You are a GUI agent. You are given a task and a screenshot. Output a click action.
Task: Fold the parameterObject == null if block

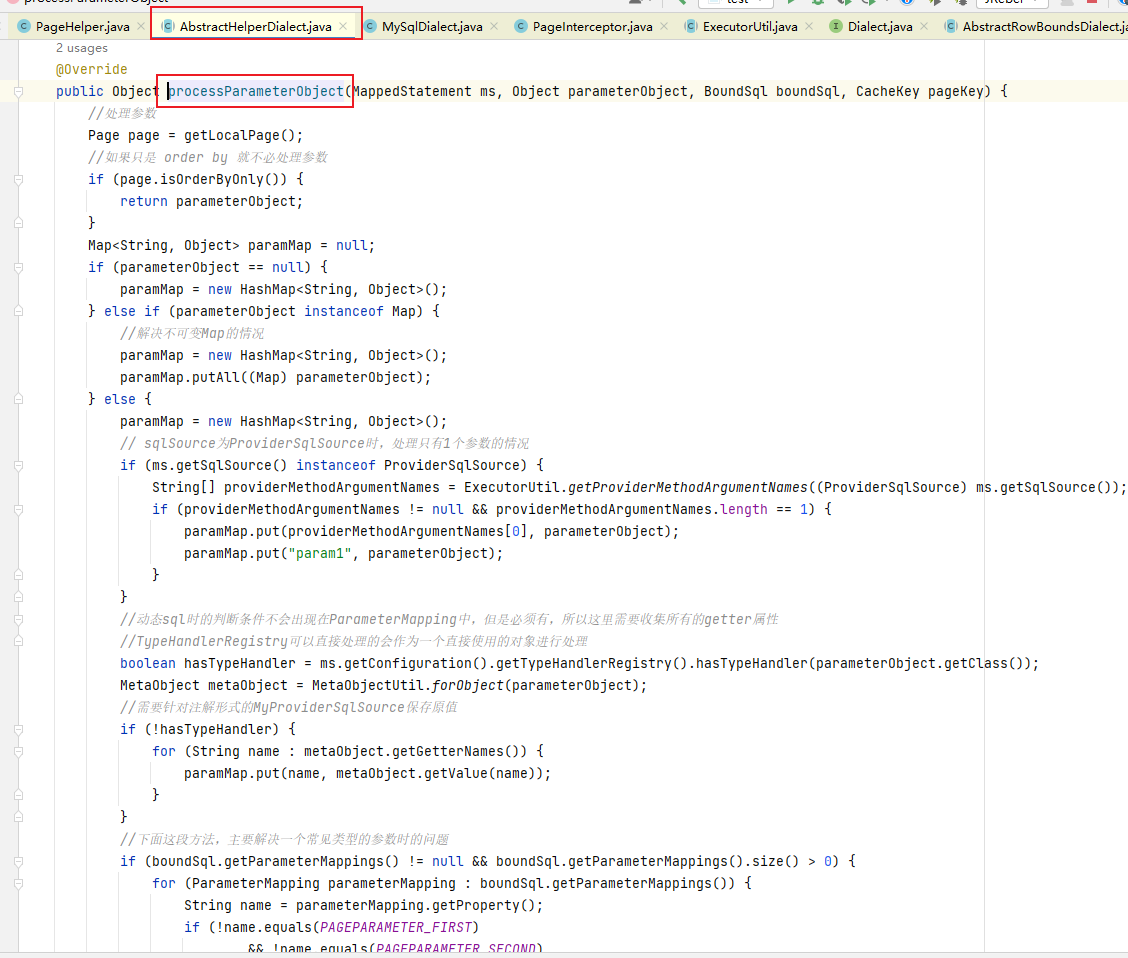19,268
